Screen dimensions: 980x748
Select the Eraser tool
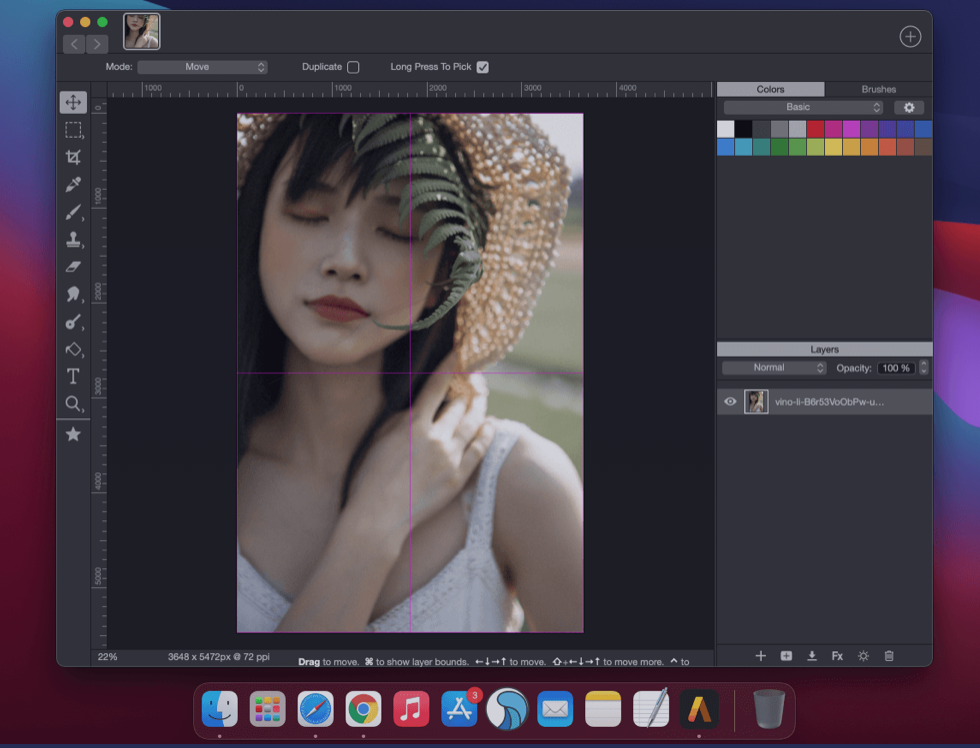click(x=74, y=267)
